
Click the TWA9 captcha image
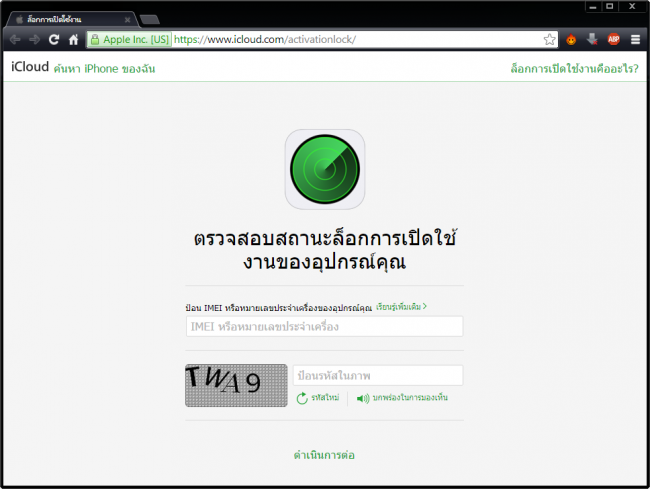coord(236,385)
